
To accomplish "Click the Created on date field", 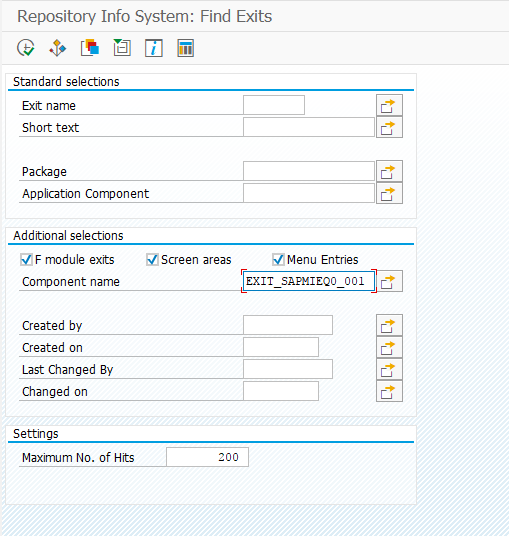I will pos(281,347).
